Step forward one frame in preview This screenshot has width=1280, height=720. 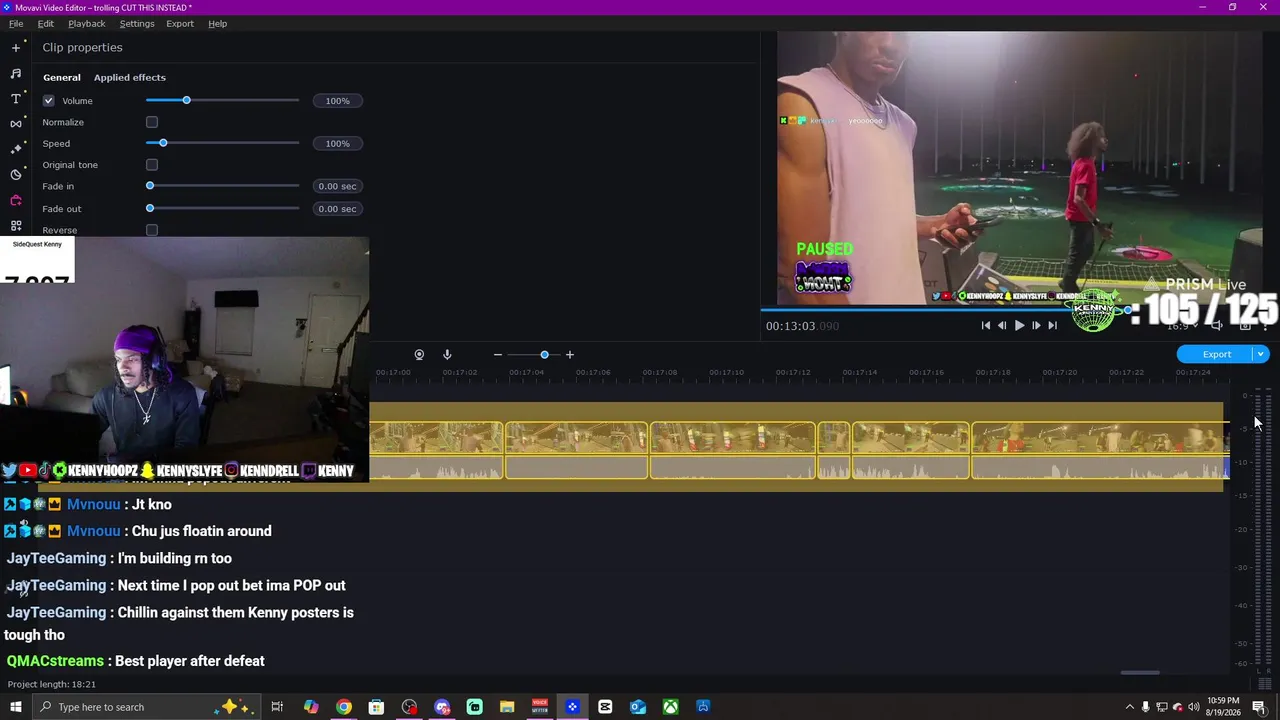pyautogui.click(x=1036, y=325)
